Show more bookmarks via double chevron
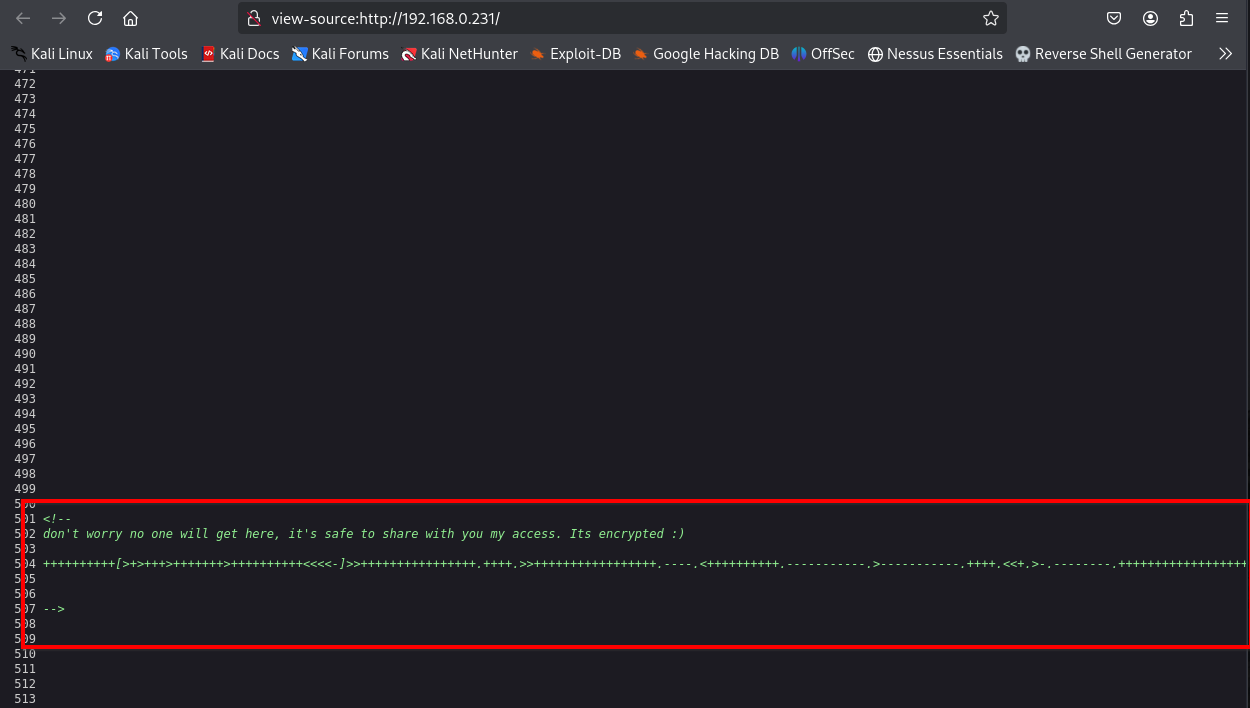 coord(1225,54)
